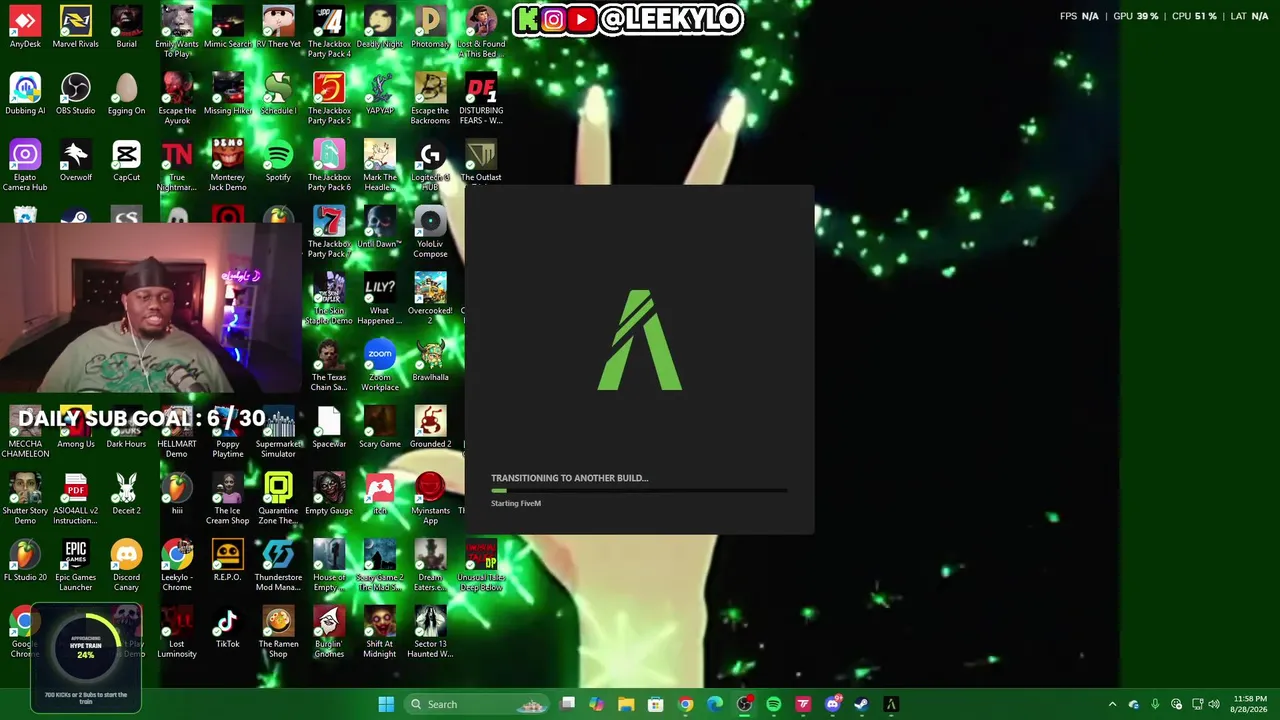Switch to FiveM on the taskbar
The width and height of the screenshot is (1280, 720).
click(x=891, y=704)
